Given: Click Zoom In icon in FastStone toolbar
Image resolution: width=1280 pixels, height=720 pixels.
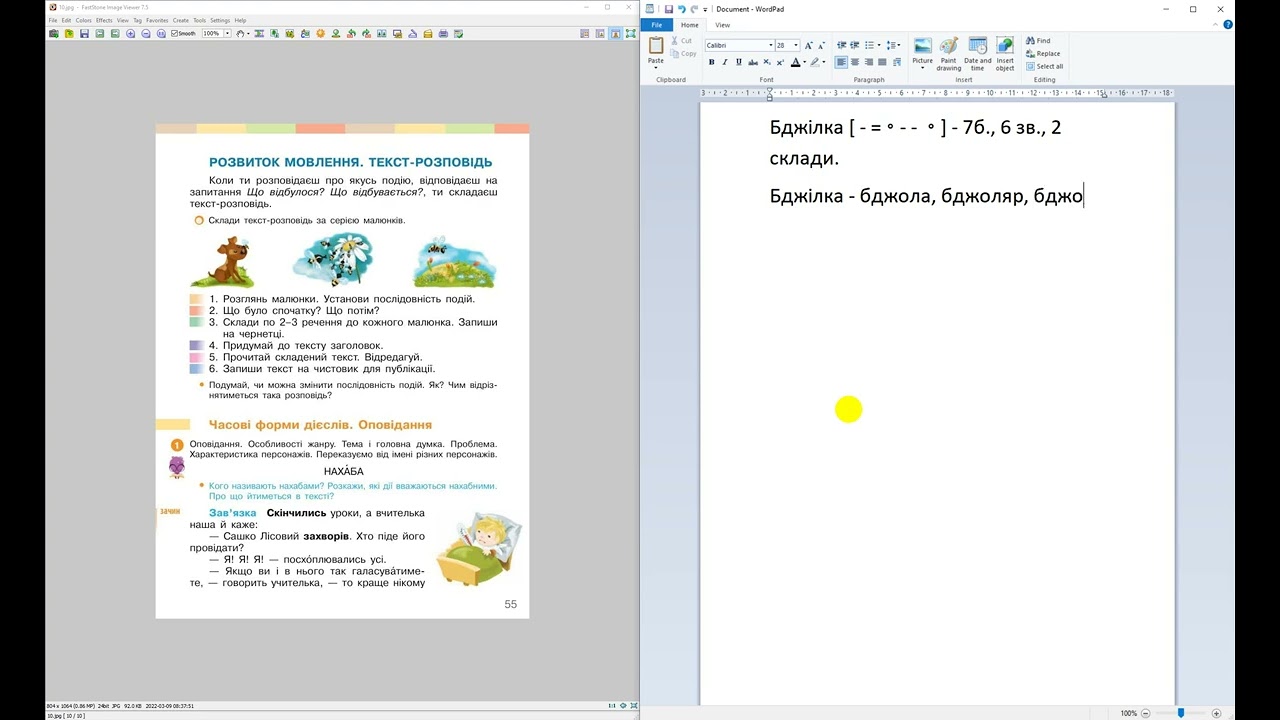Looking at the screenshot, I should click(131, 33).
